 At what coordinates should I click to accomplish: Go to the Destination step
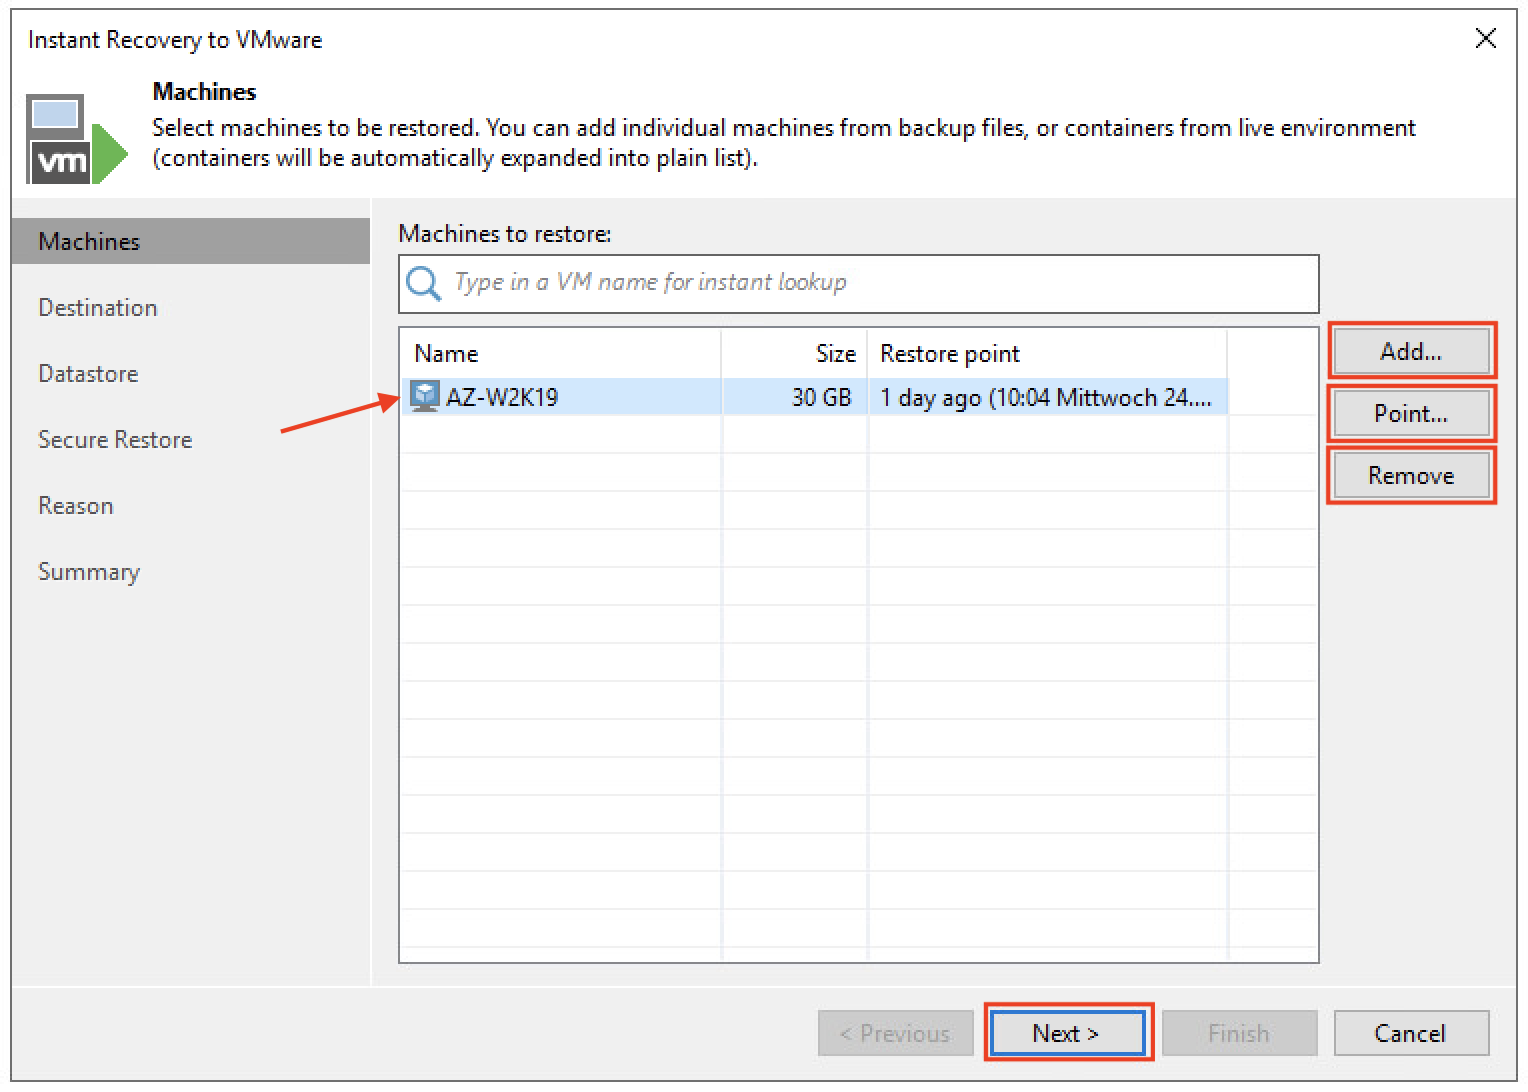coord(98,307)
